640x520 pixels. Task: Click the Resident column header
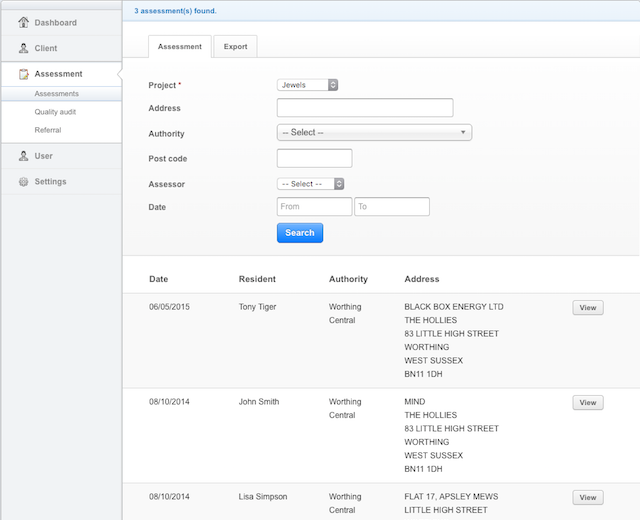[257, 279]
